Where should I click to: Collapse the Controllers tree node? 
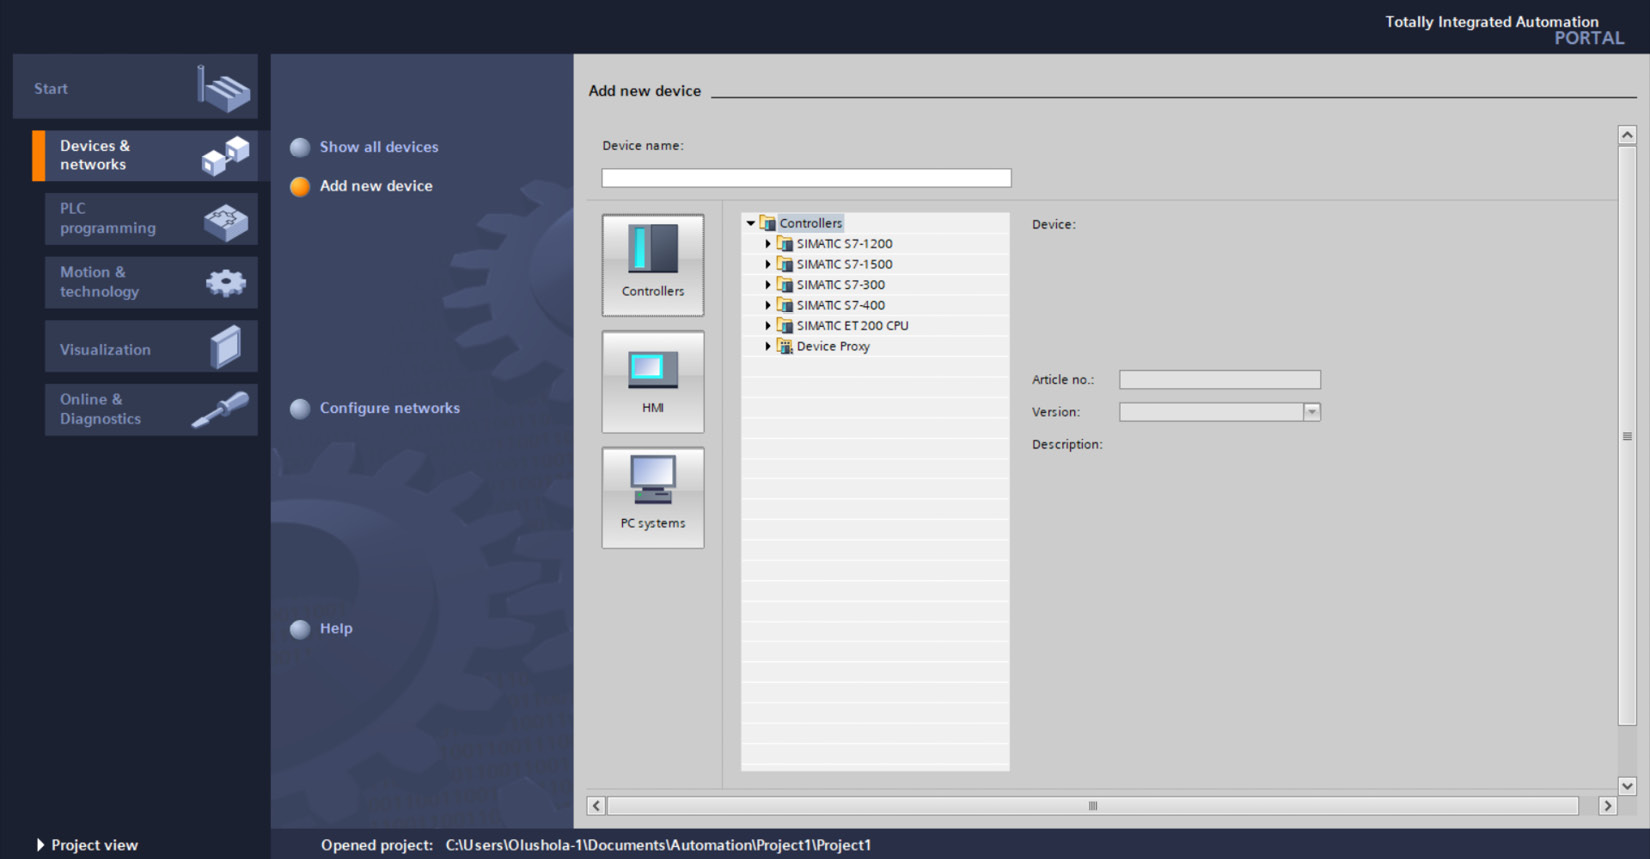(751, 223)
